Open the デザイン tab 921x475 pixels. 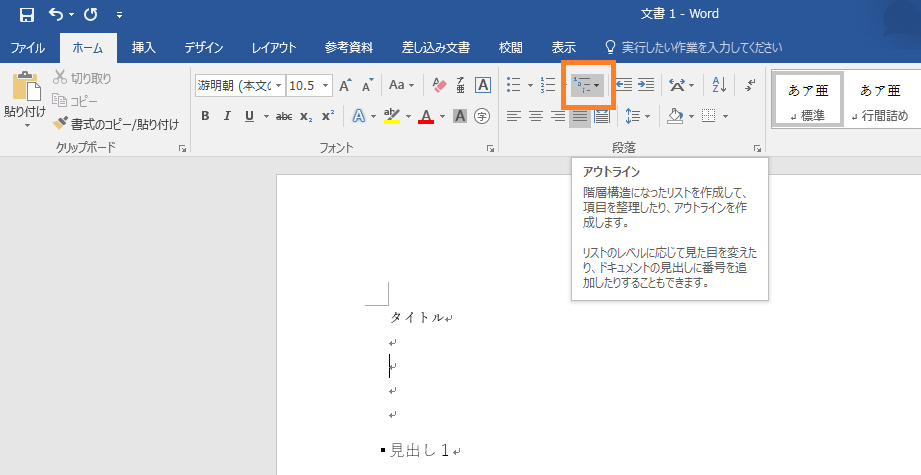pyautogui.click(x=204, y=48)
